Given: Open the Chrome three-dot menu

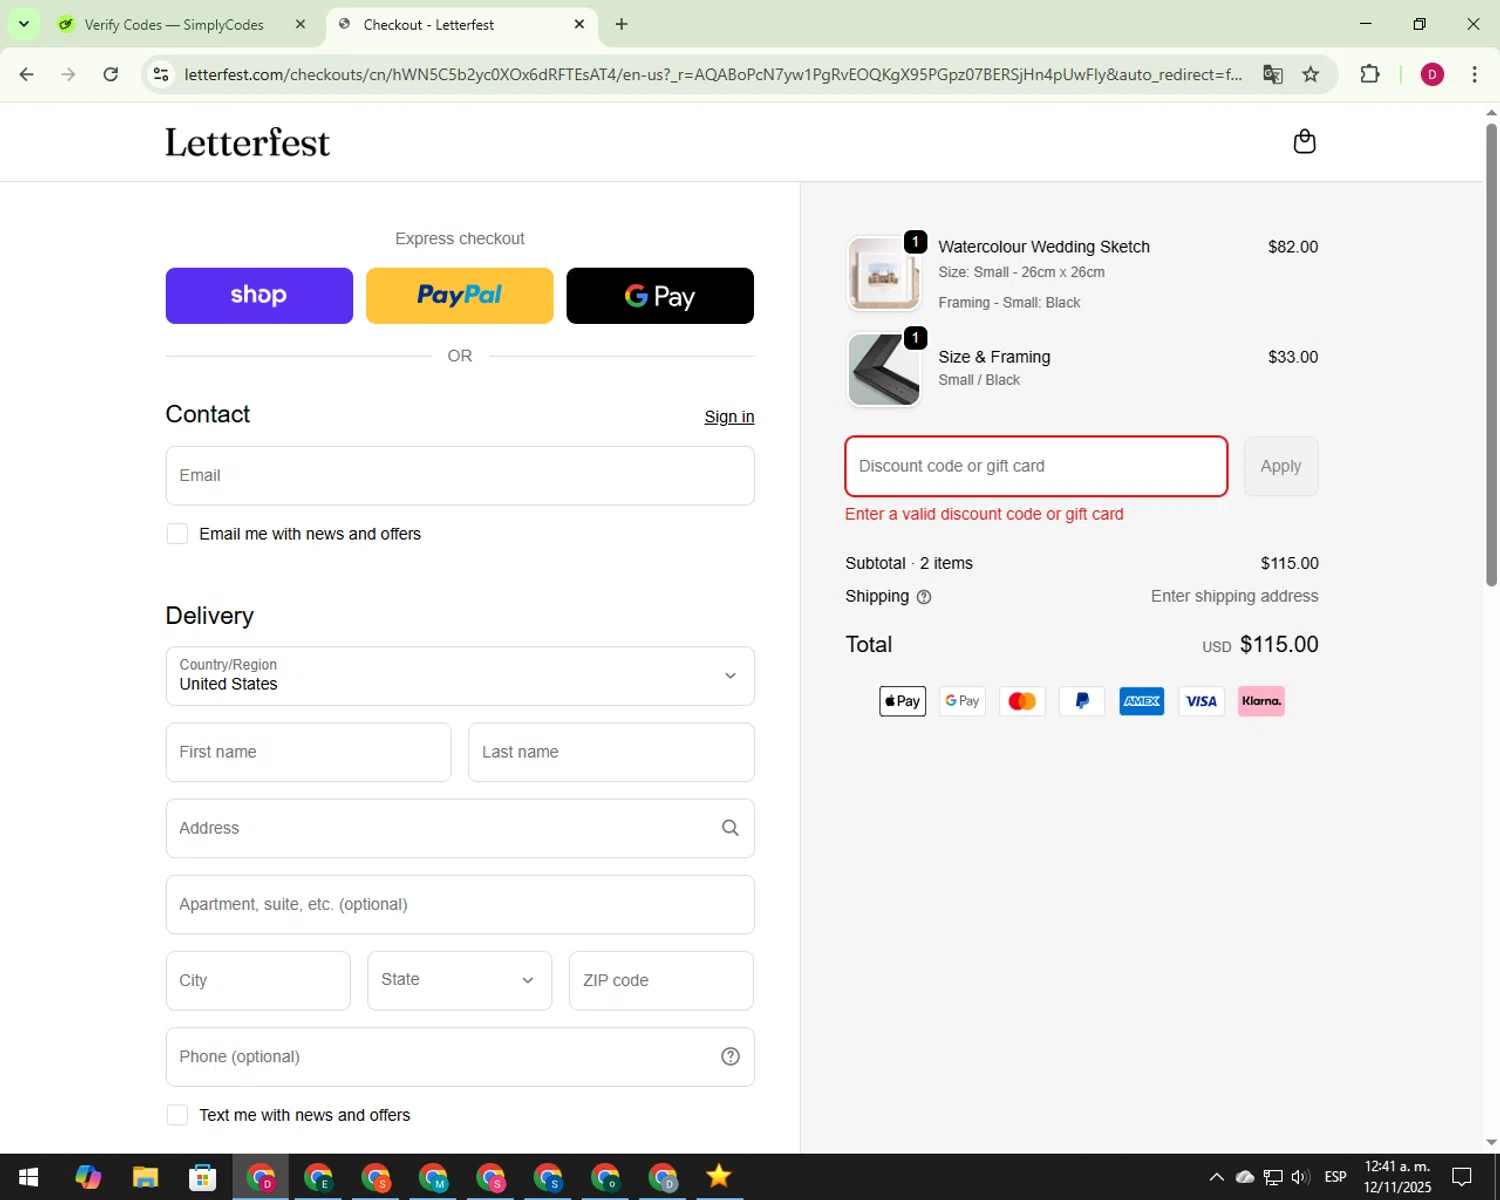Looking at the screenshot, I should coord(1474,74).
